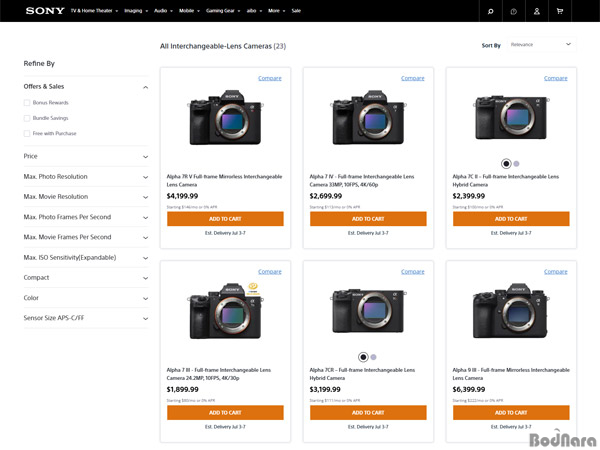Go to Sale page
This screenshot has height=450, width=600.
pos(296,11)
